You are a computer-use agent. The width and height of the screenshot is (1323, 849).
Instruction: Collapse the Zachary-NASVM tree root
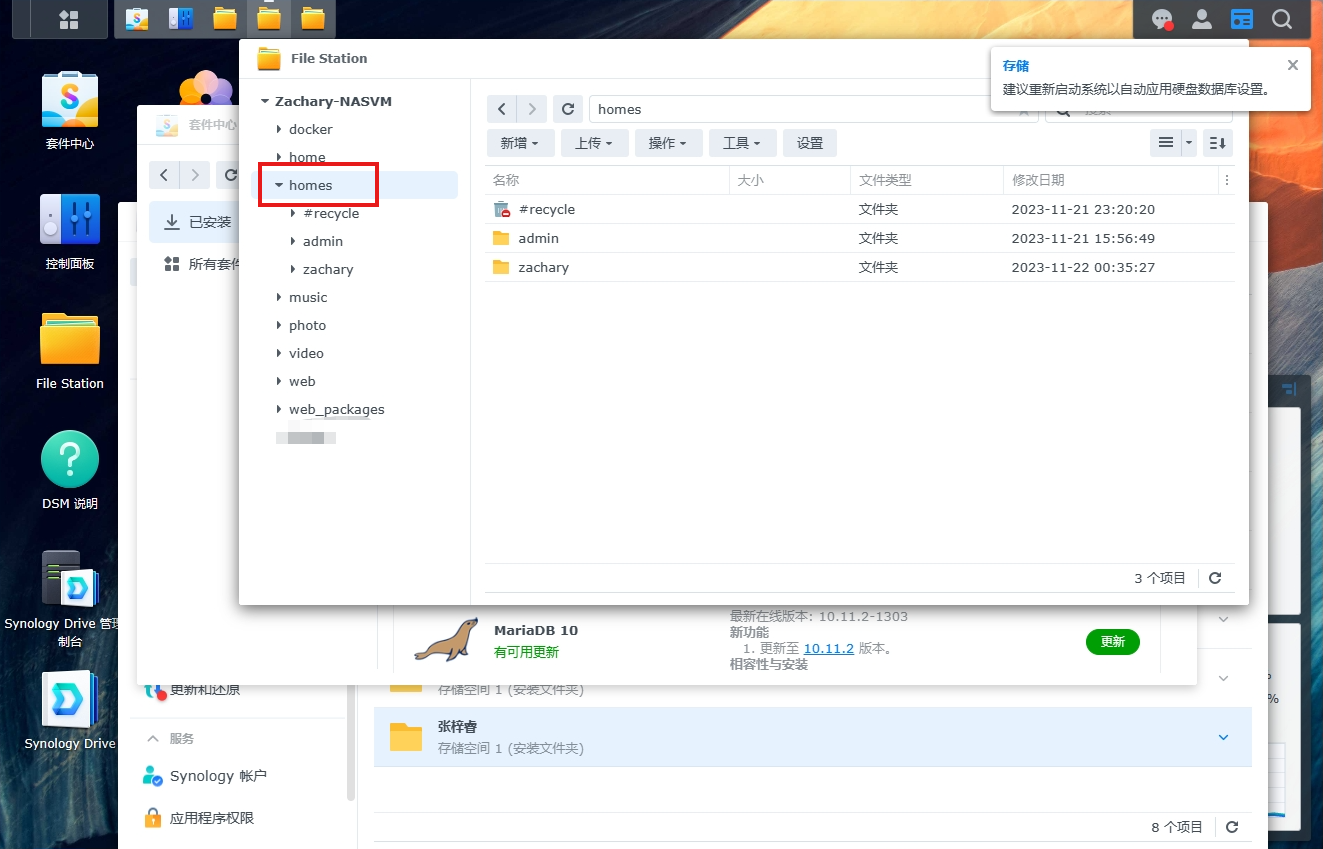click(265, 101)
